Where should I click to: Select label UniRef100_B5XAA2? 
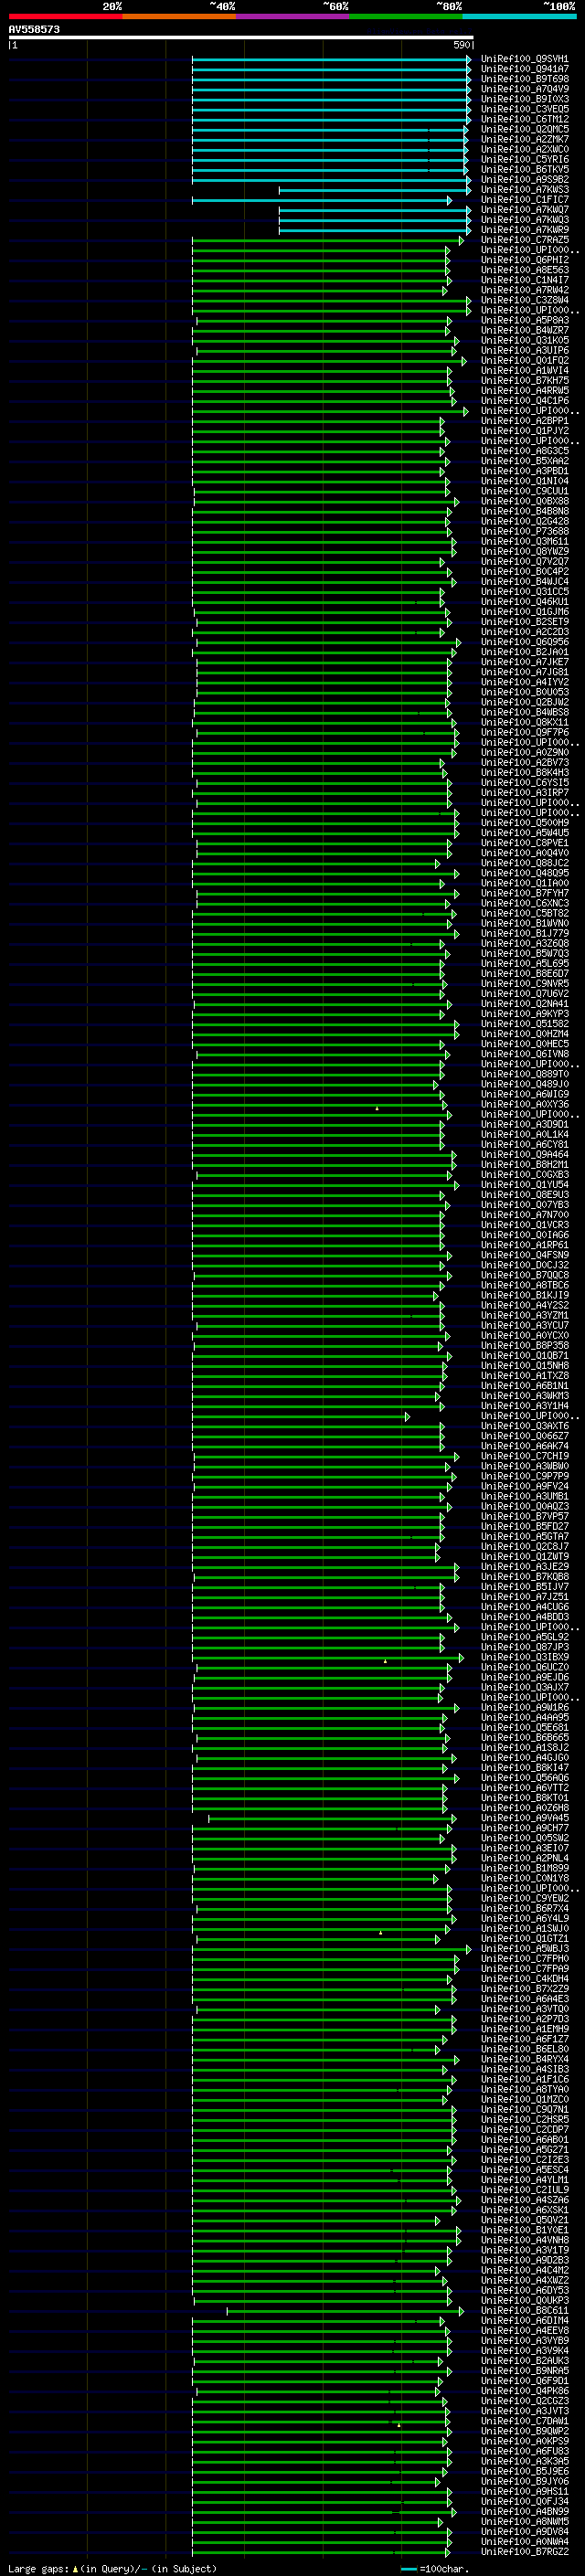[x=525, y=461]
